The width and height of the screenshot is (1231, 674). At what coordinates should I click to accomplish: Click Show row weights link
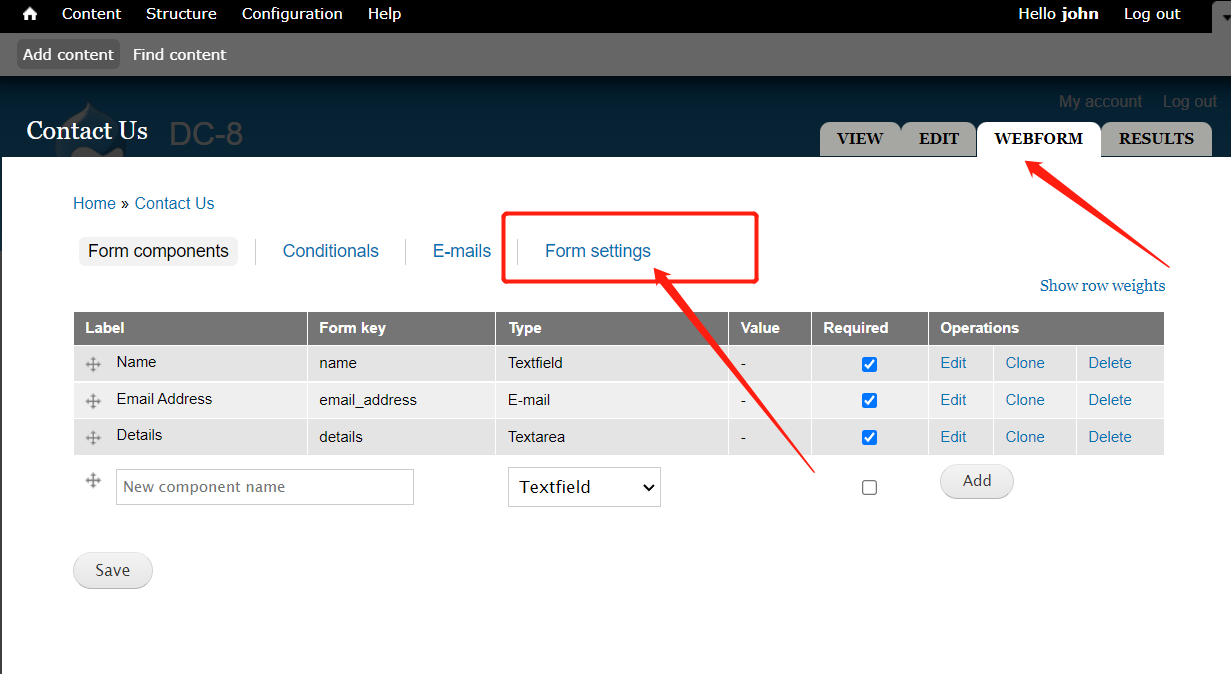[1103, 285]
